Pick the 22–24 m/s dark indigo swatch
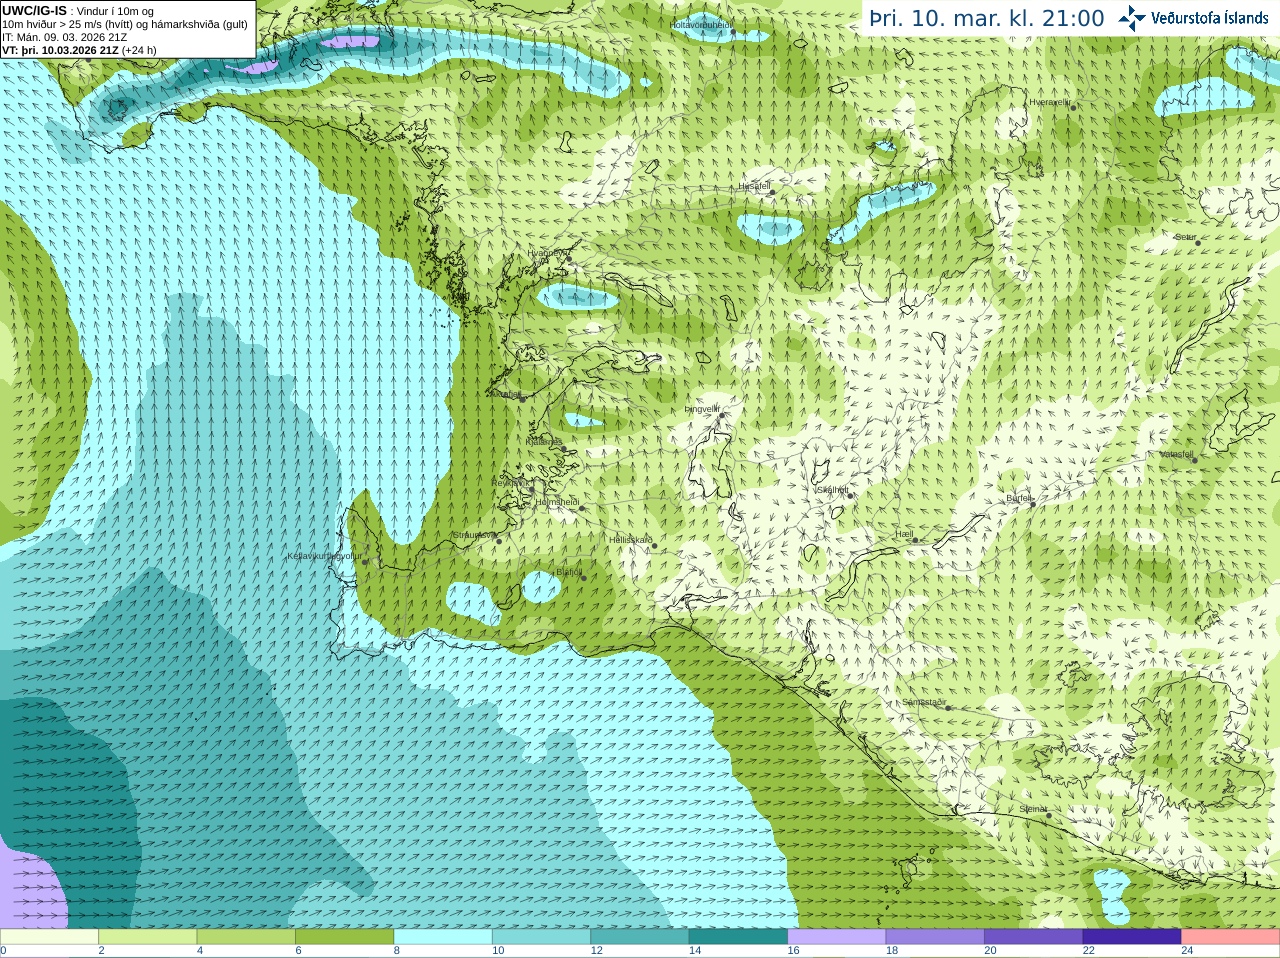The image size is (1280, 958). coord(1132,937)
